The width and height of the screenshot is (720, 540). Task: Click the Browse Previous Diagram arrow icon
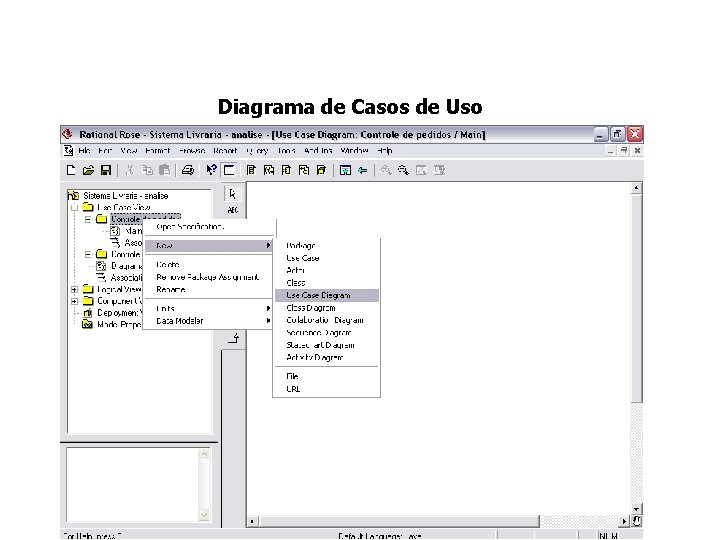pos(363,170)
